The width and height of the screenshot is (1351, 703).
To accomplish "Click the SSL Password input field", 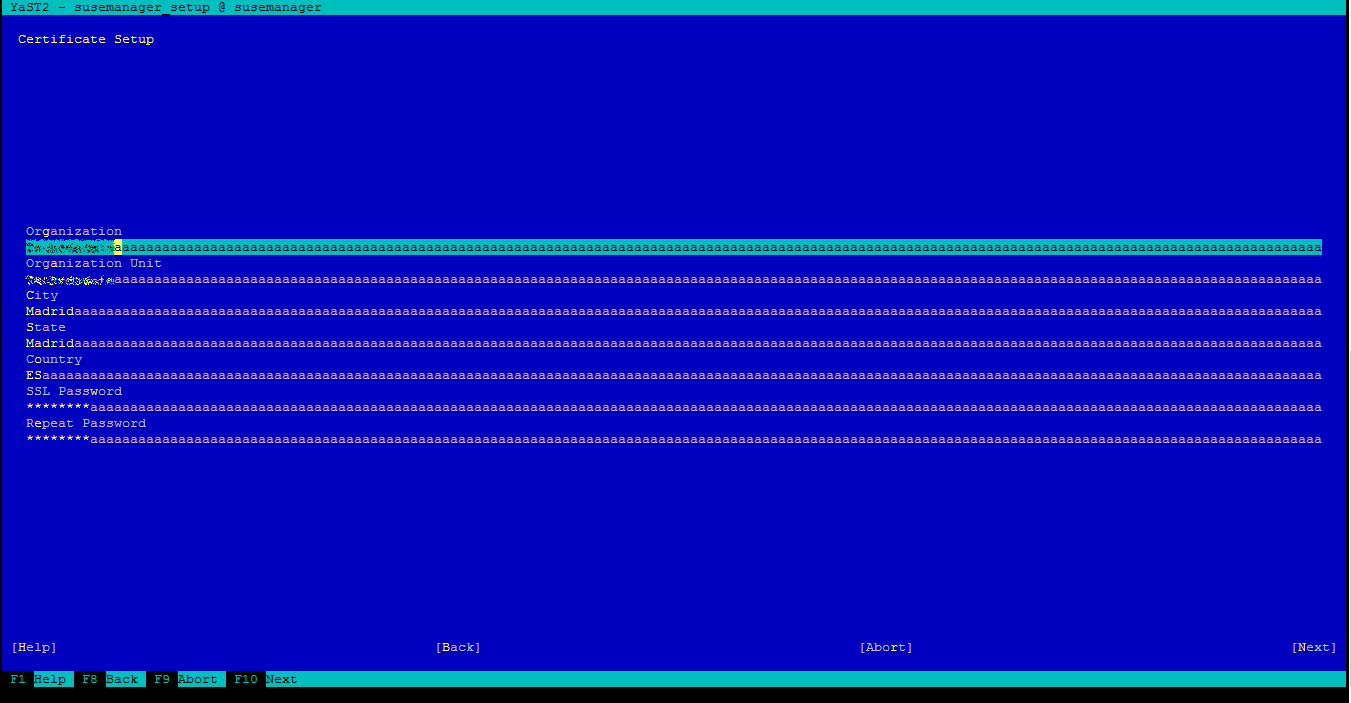I will [x=673, y=408].
